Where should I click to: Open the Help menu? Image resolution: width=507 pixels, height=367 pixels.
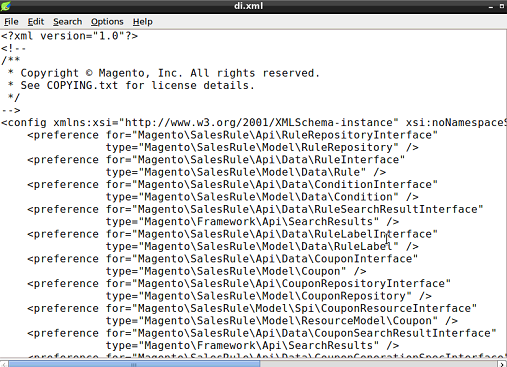pyautogui.click(x=143, y=22)
